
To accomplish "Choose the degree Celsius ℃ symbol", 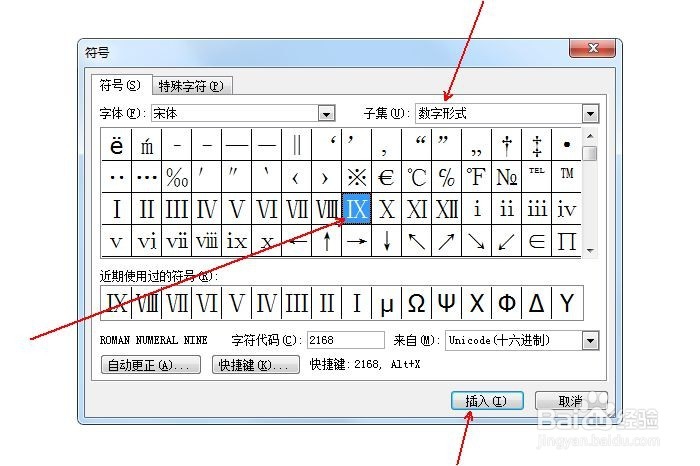I will 417,177.
